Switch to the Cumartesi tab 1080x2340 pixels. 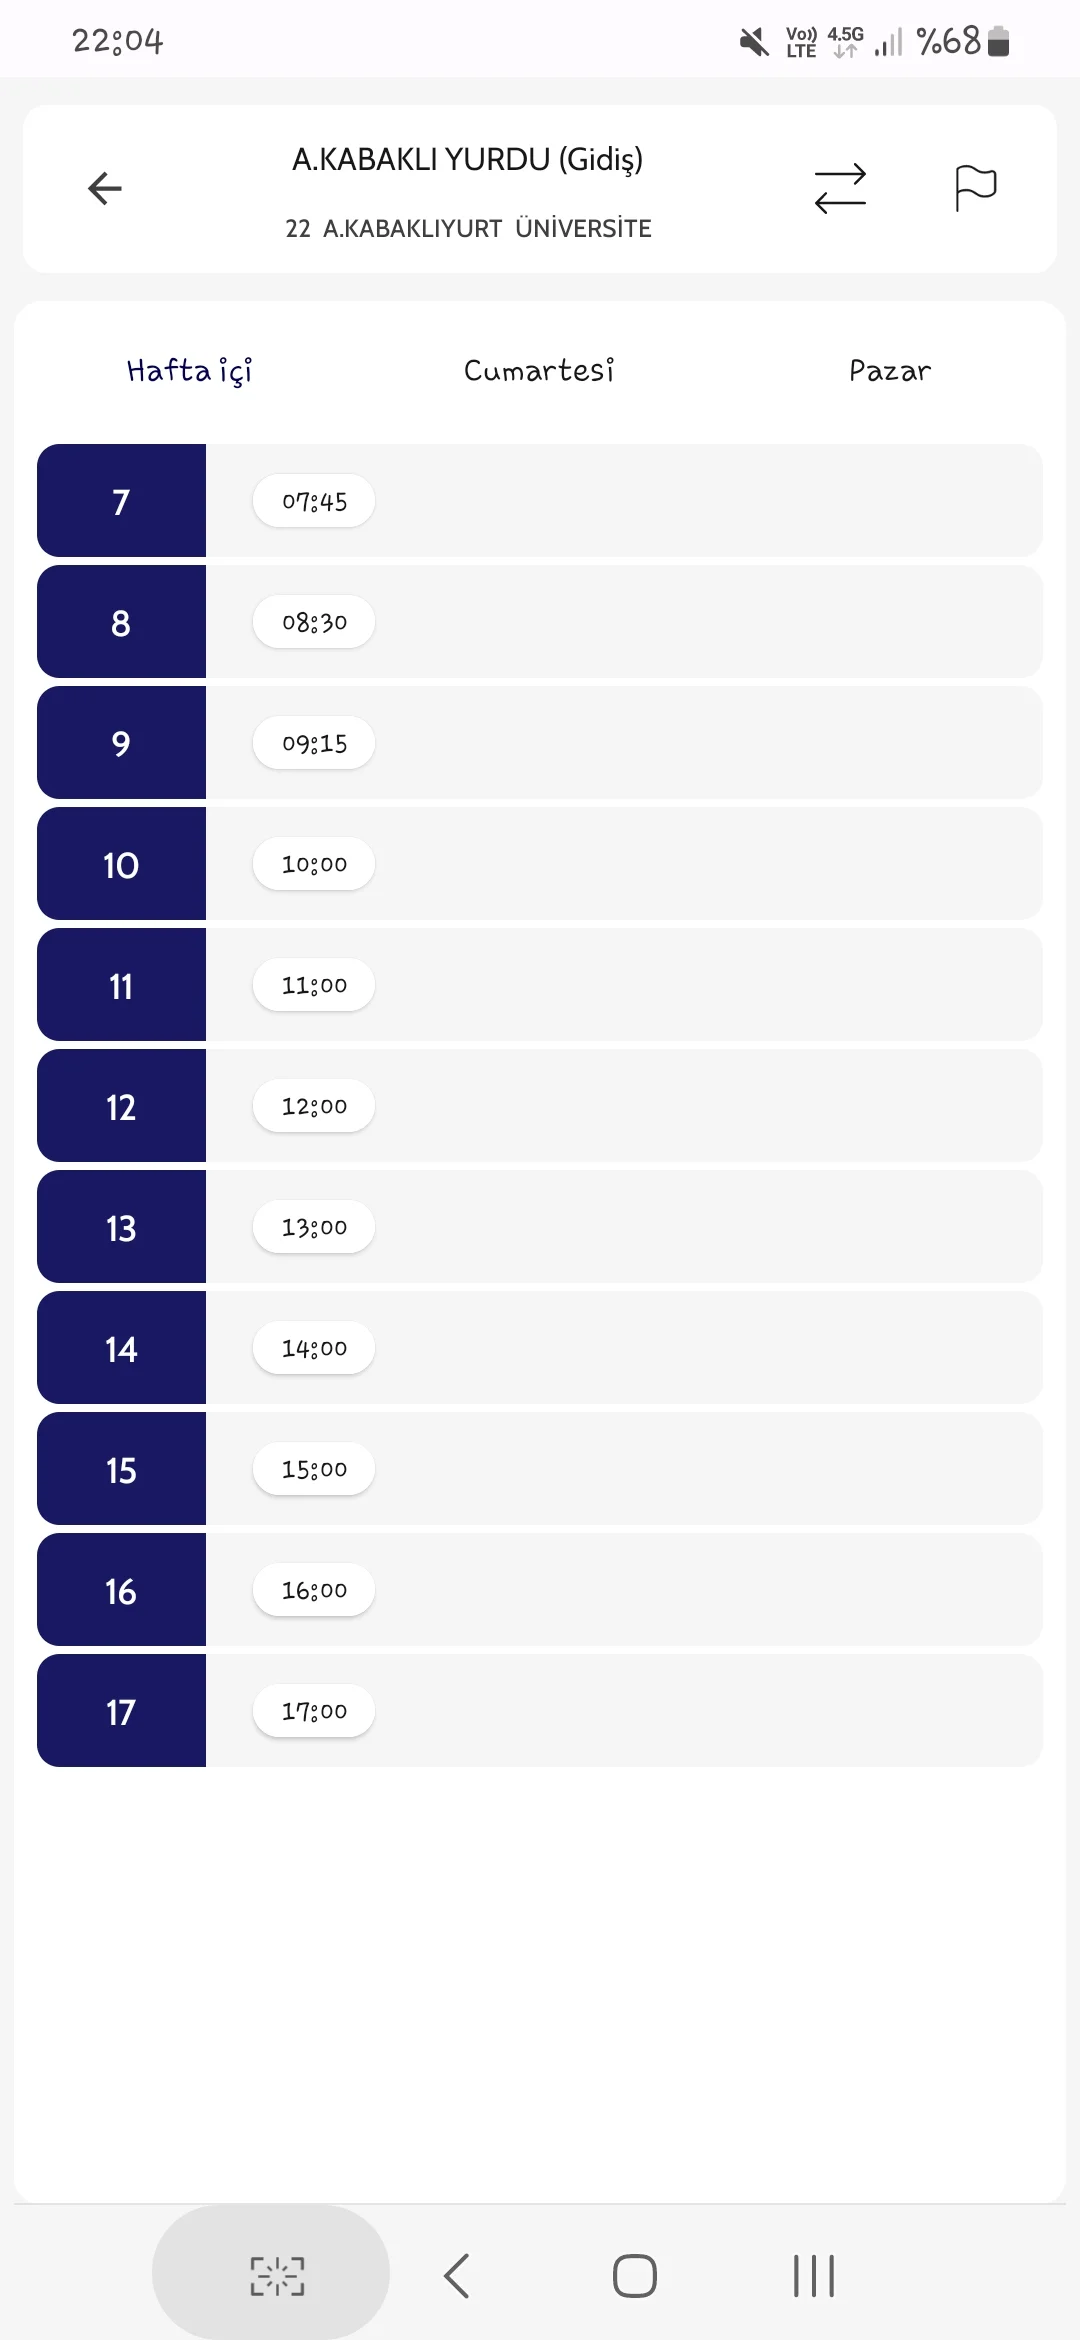click(x=539, y=371)
